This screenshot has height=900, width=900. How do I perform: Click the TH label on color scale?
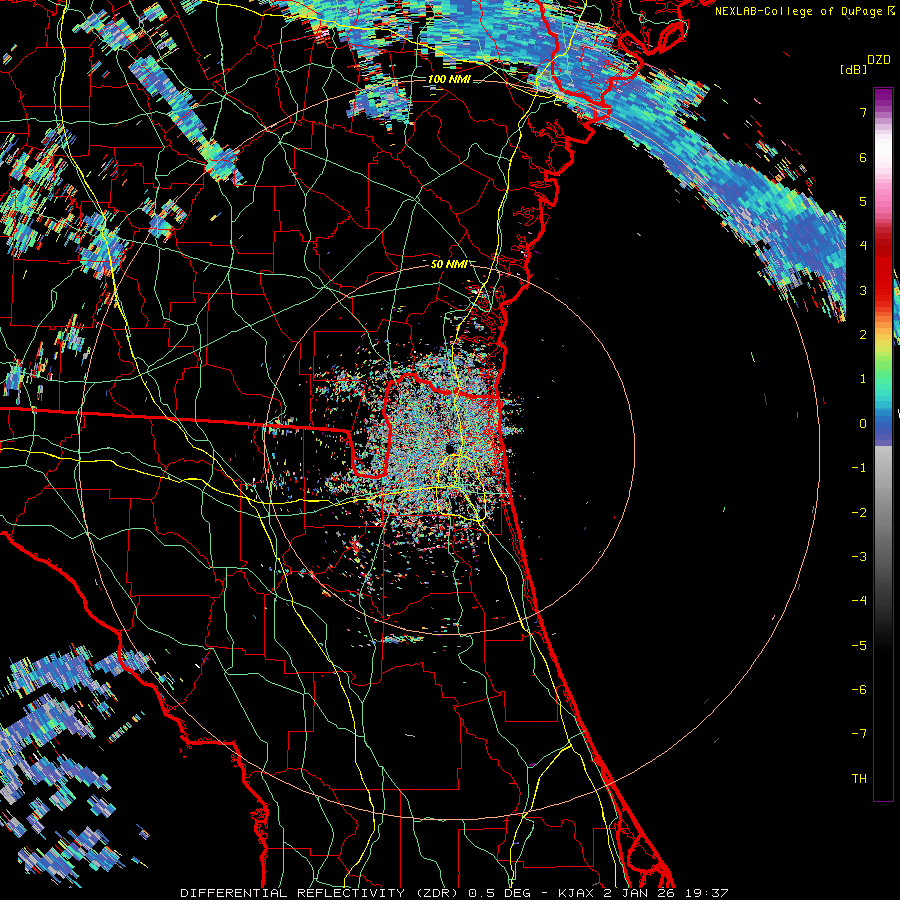click(859, 779)
